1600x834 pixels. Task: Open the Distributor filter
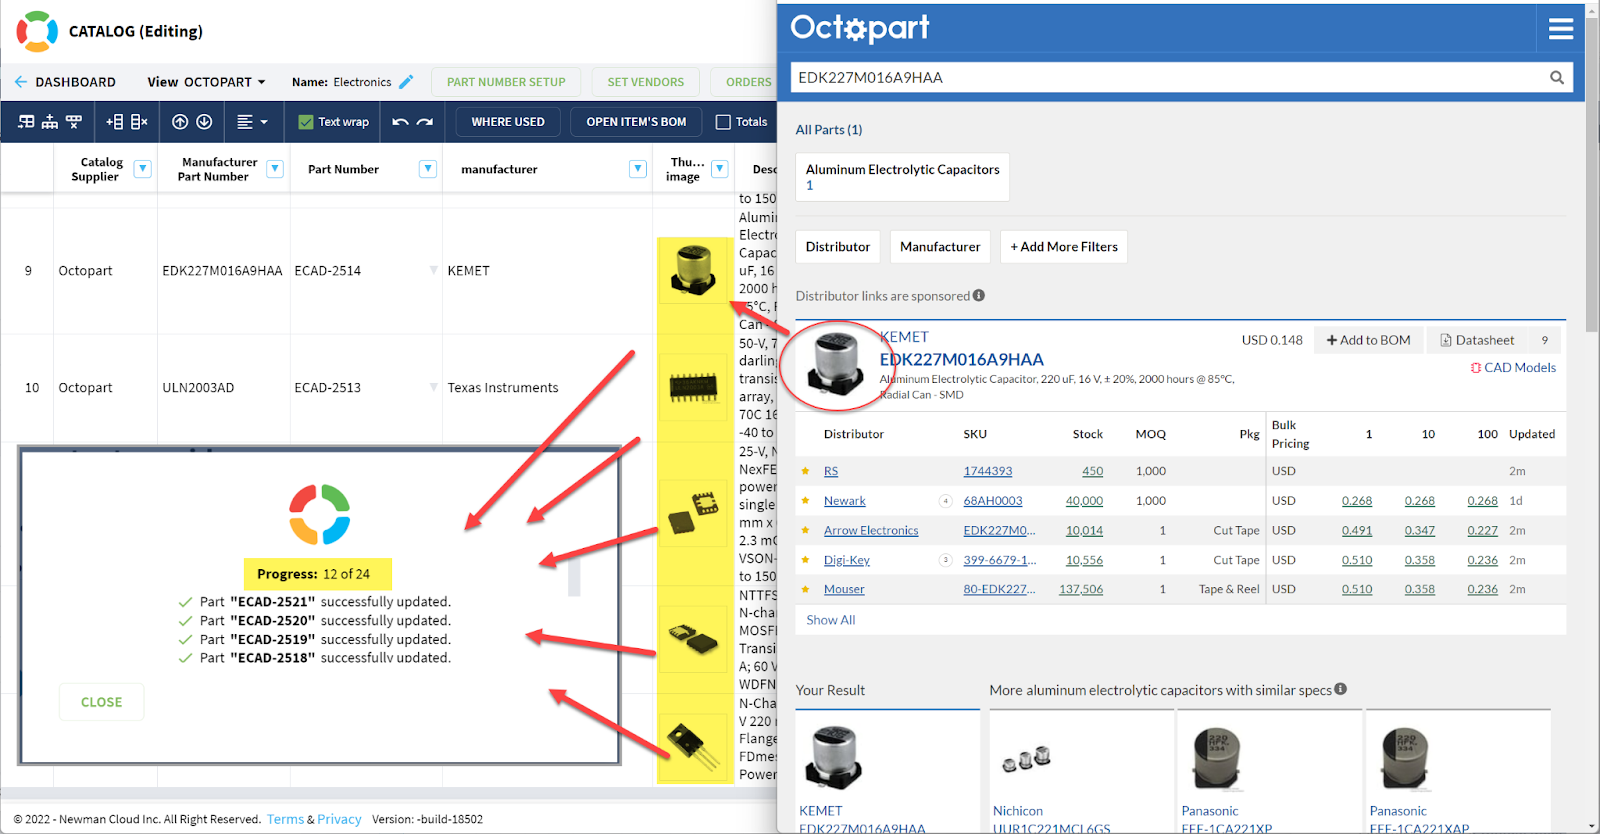coord(838,247)
